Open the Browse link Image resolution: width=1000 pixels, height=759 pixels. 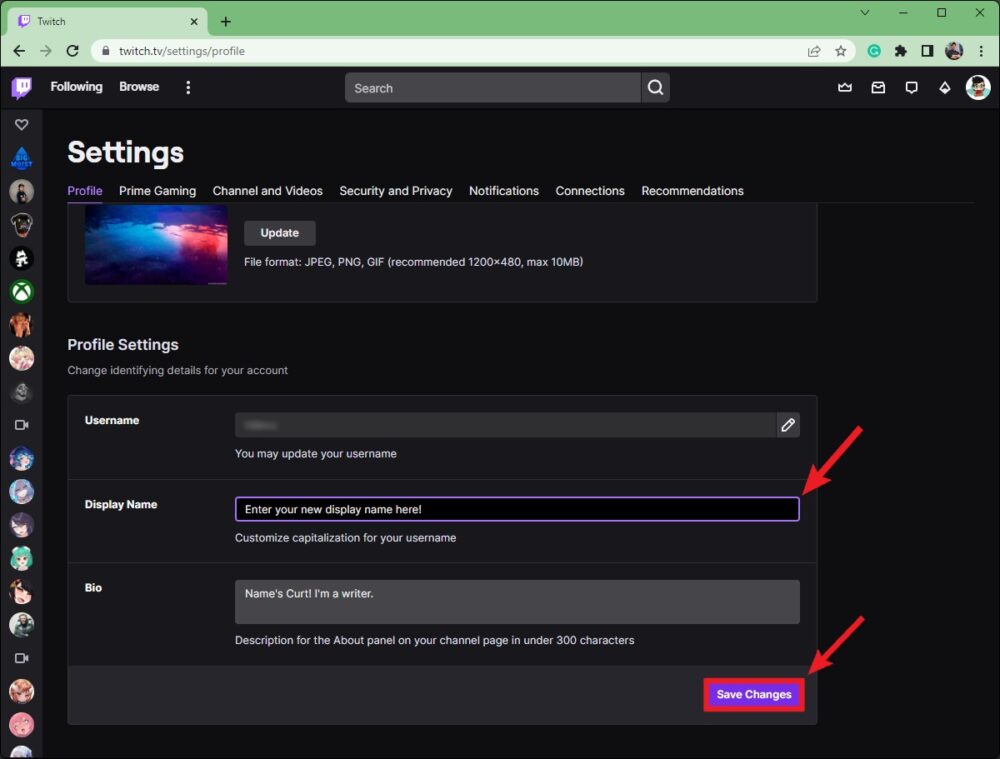(139, 87)
